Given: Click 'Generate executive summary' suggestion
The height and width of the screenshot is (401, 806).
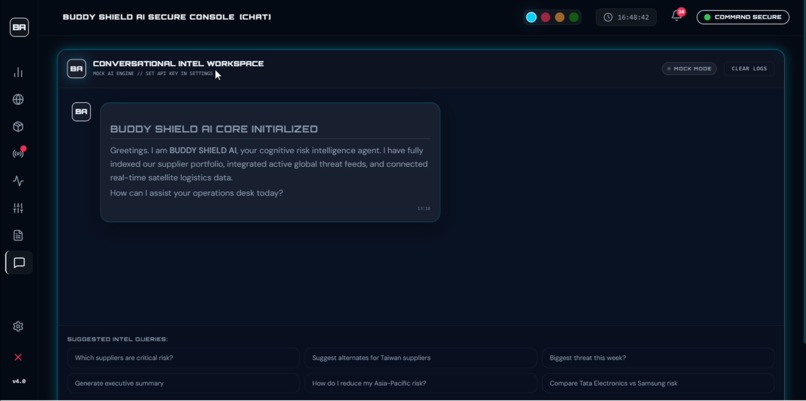Looking at the screenshot, I should (x=184, y=383).
